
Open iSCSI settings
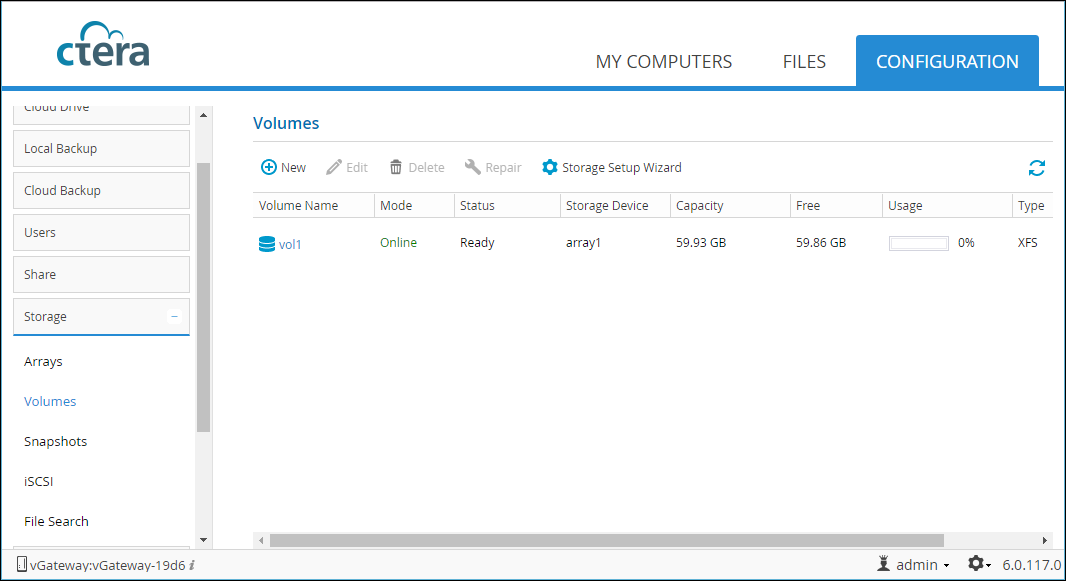coord(38,481)
